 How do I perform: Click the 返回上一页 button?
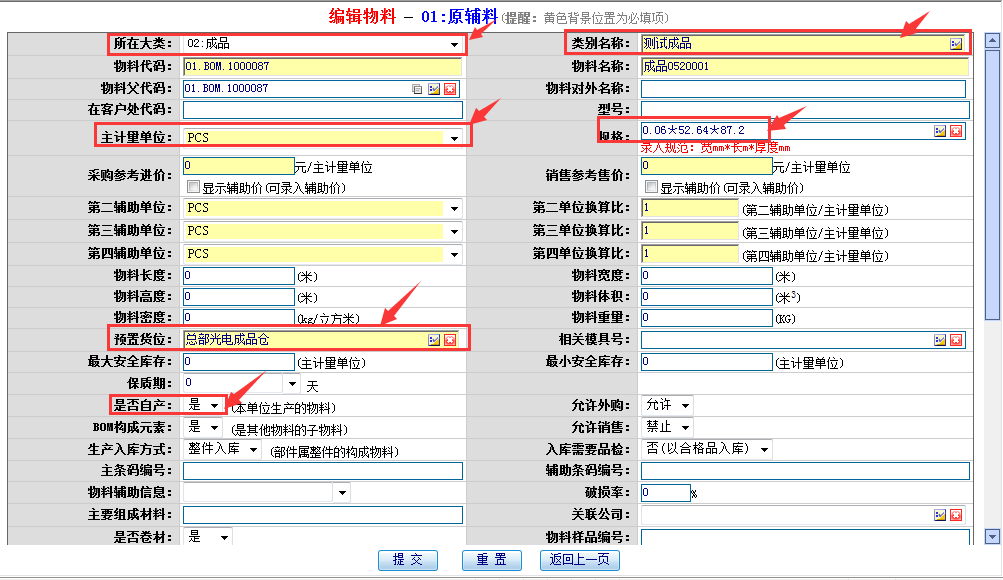point(580,560)
